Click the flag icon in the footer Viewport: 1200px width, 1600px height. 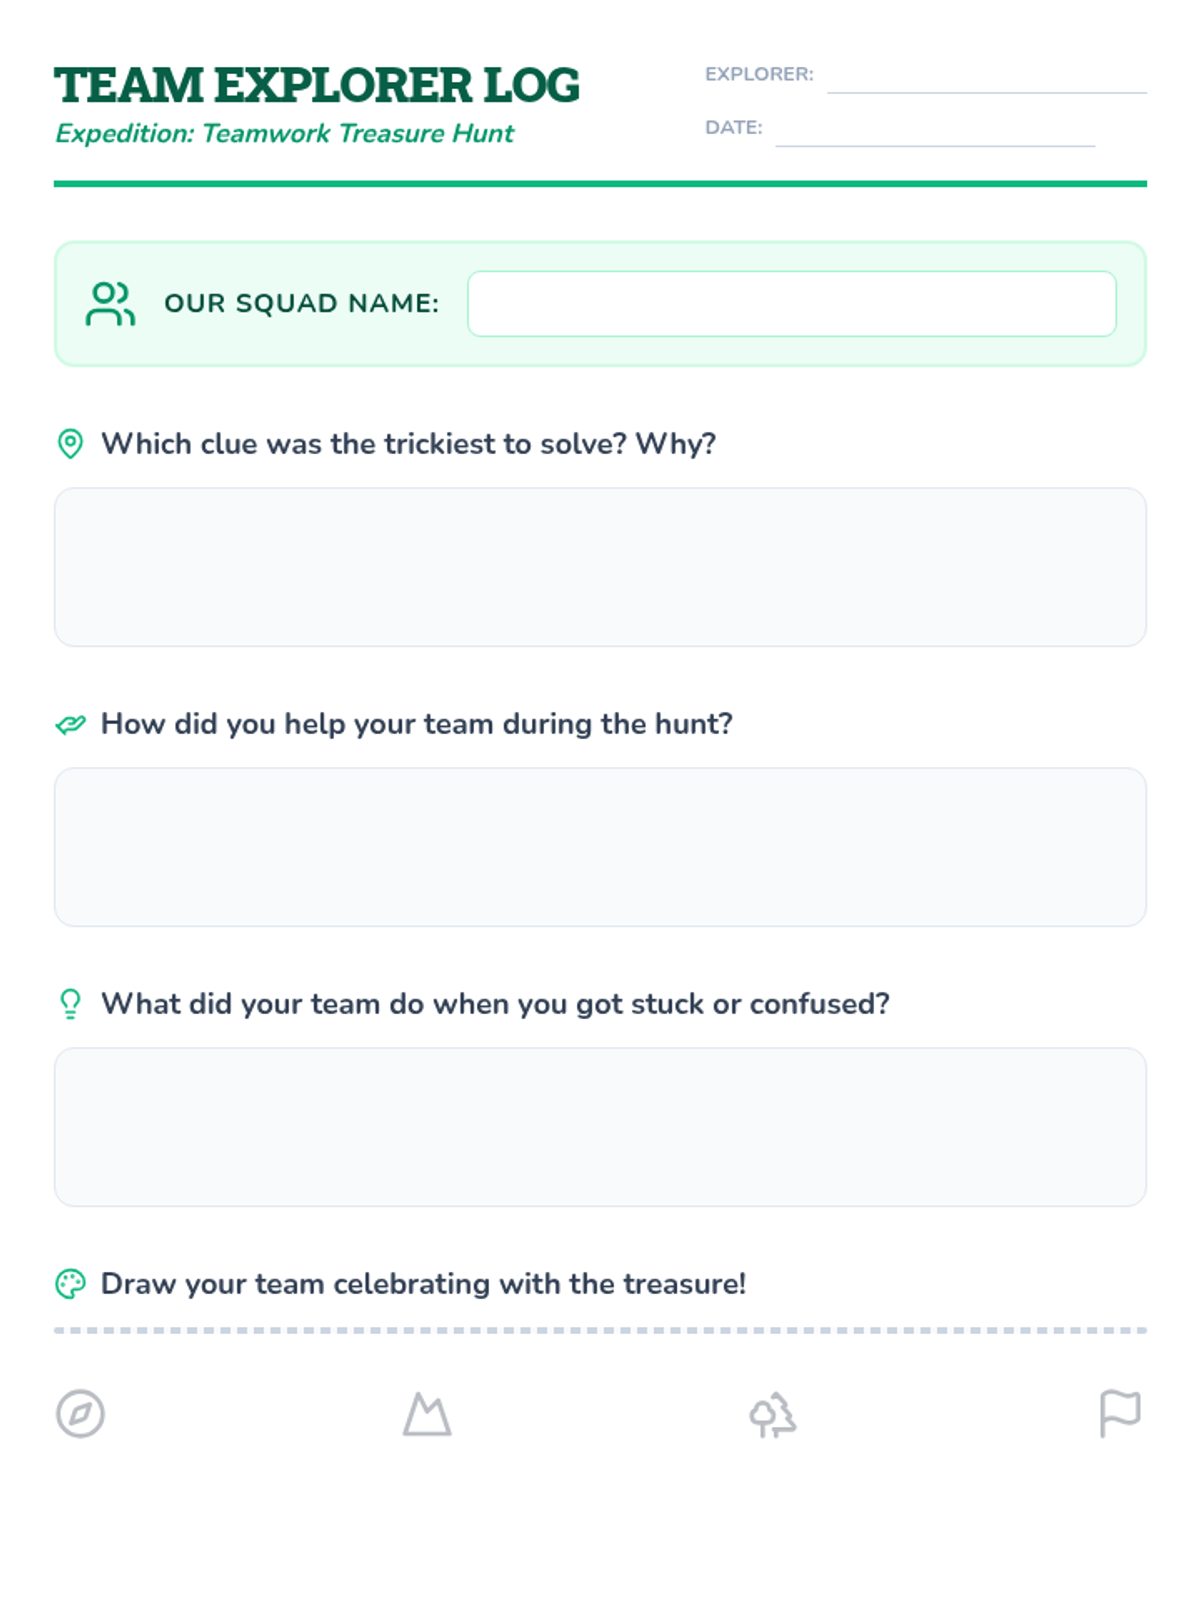[1119, 1413]
